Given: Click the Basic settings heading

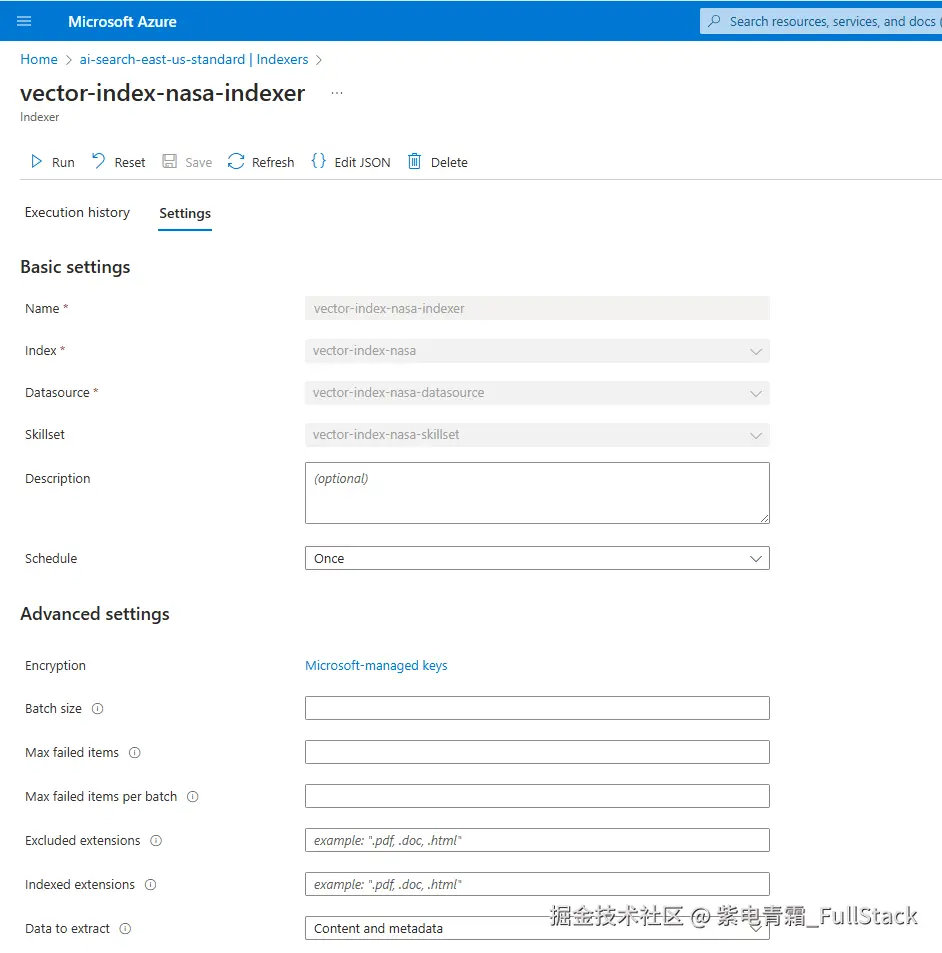Looking at the screenshot, I should (75, 267).
